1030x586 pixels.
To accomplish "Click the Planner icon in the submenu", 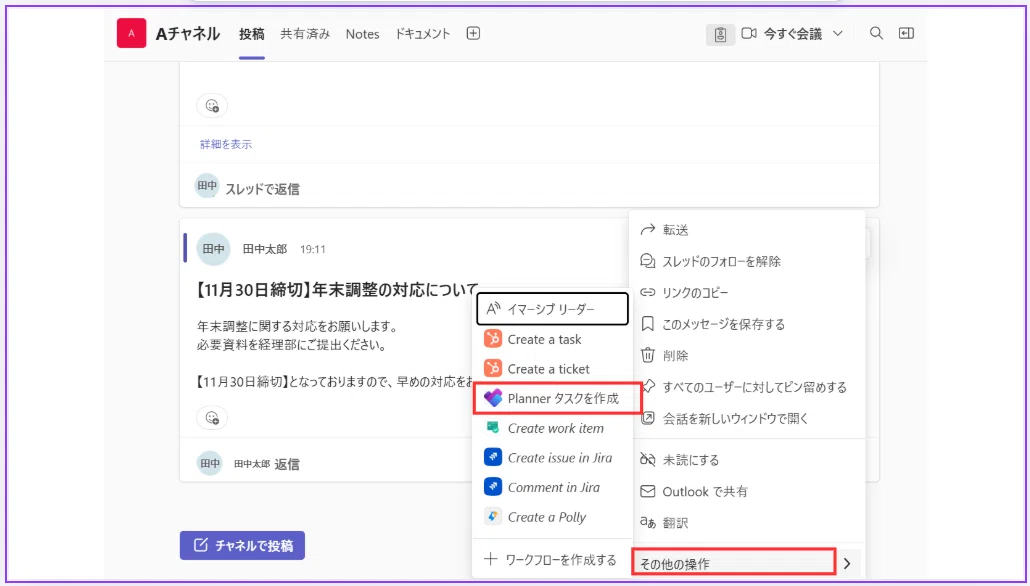I will click(493, 398).
